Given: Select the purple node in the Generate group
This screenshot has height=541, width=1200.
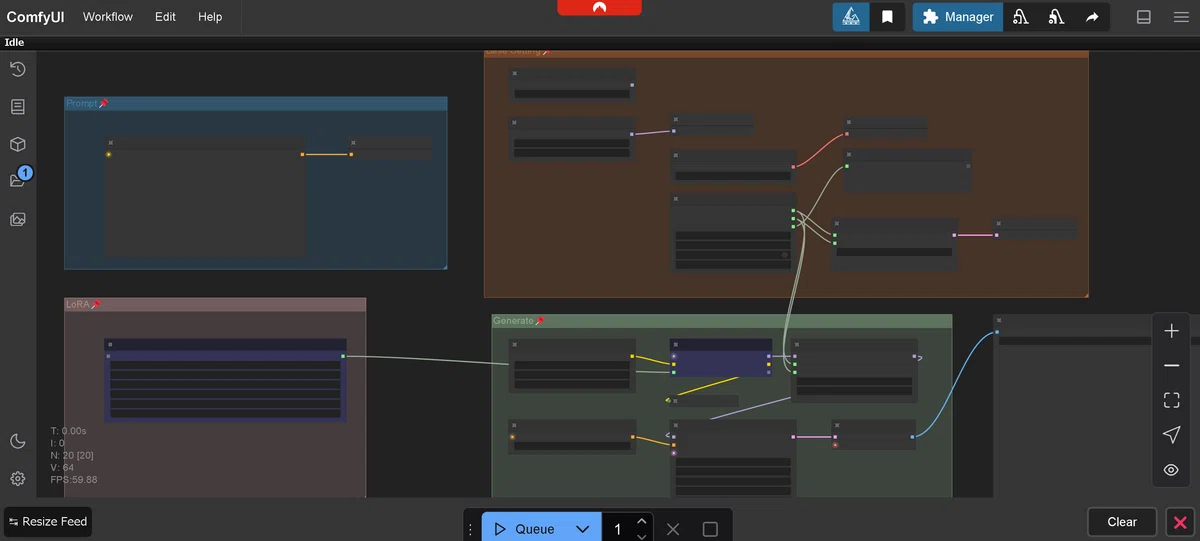Looking at the screenshot, I should (721, 358).
